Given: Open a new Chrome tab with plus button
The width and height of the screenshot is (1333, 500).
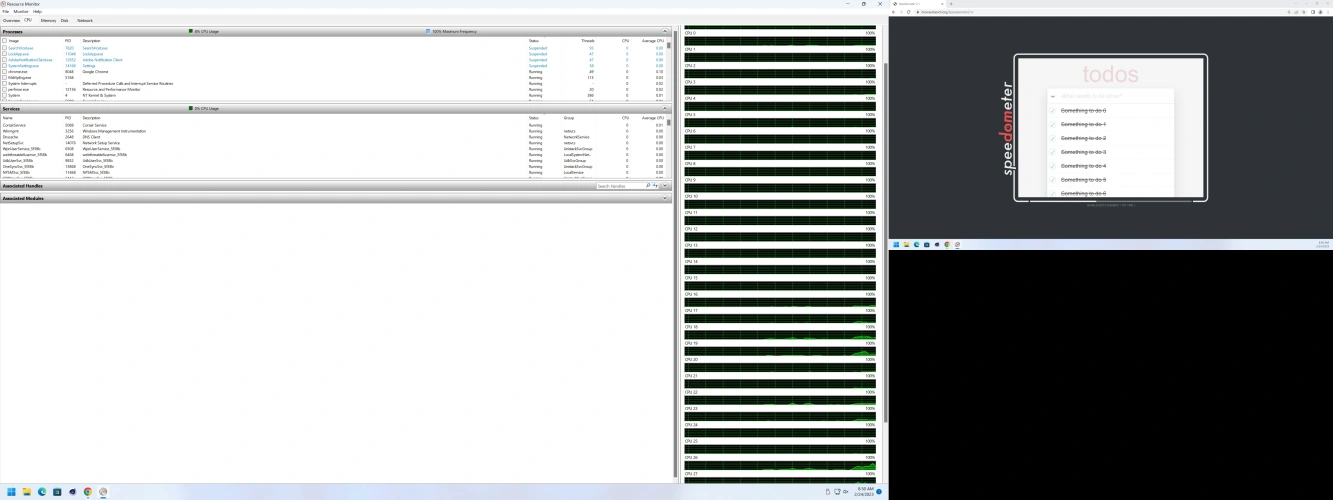Looking at the screenshot, I should tap(950, 4).
